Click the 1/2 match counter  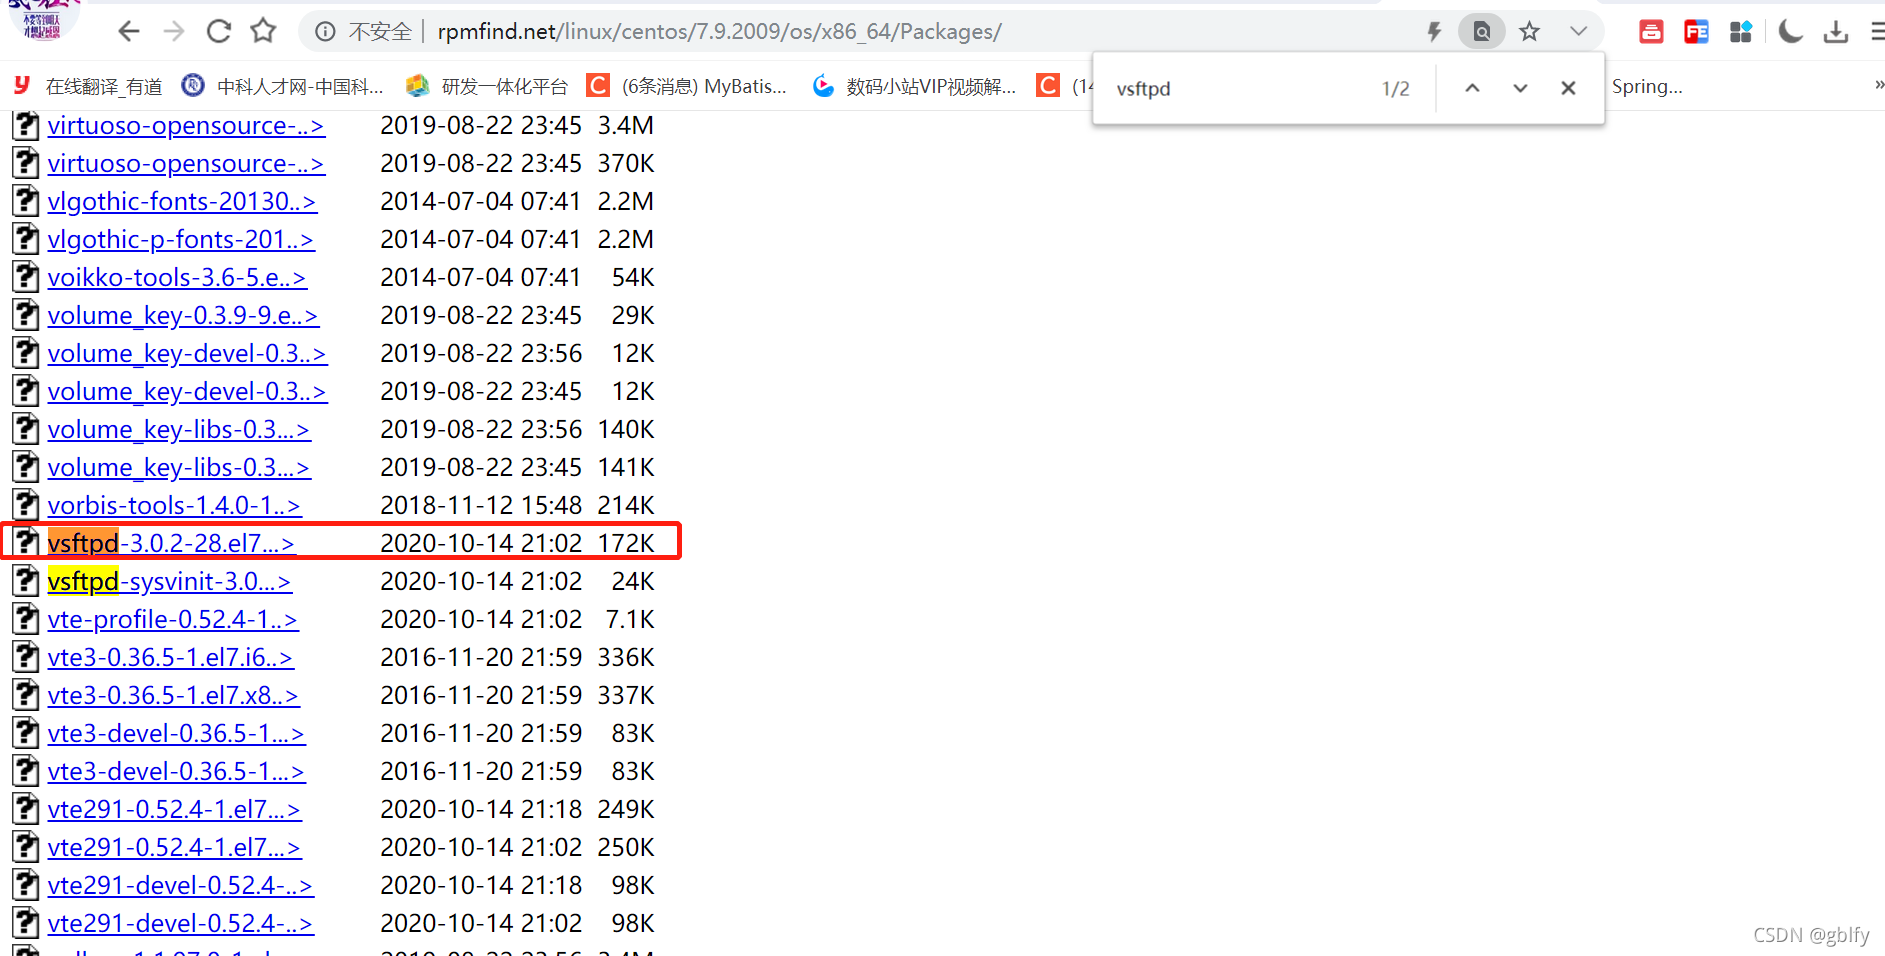coord(1396,89)
